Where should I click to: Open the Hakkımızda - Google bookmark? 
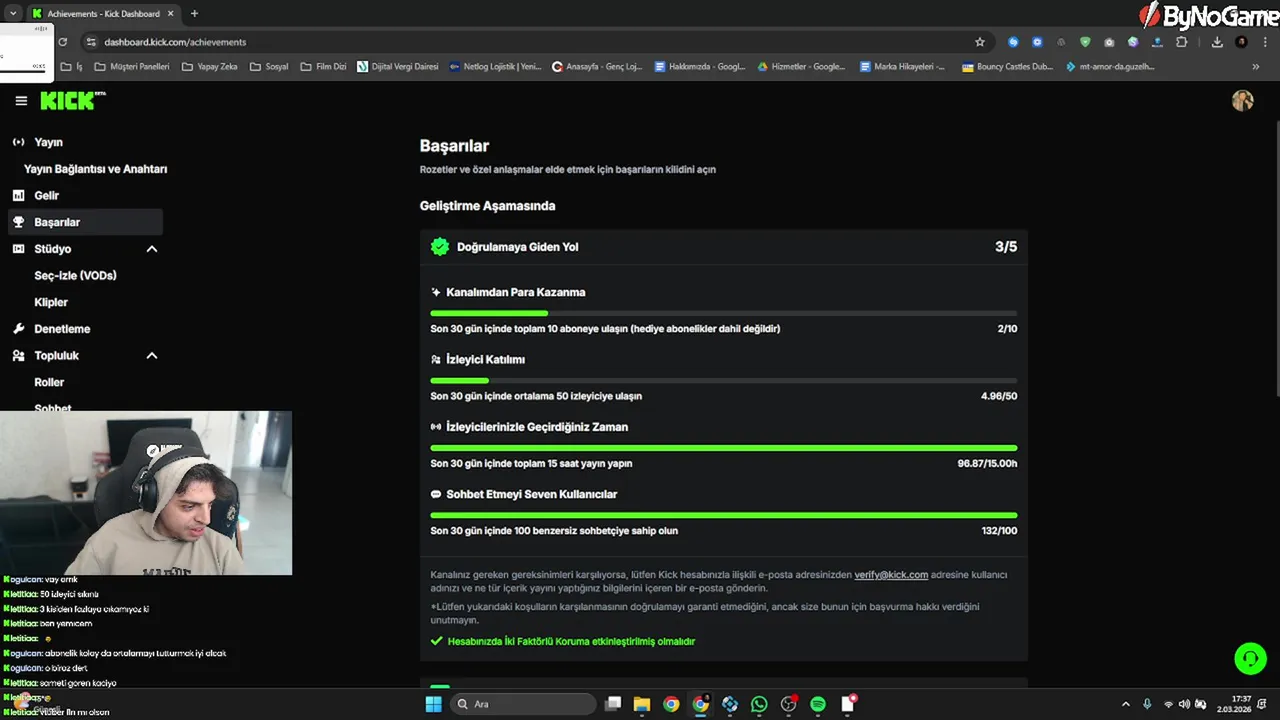click(700, 67)
